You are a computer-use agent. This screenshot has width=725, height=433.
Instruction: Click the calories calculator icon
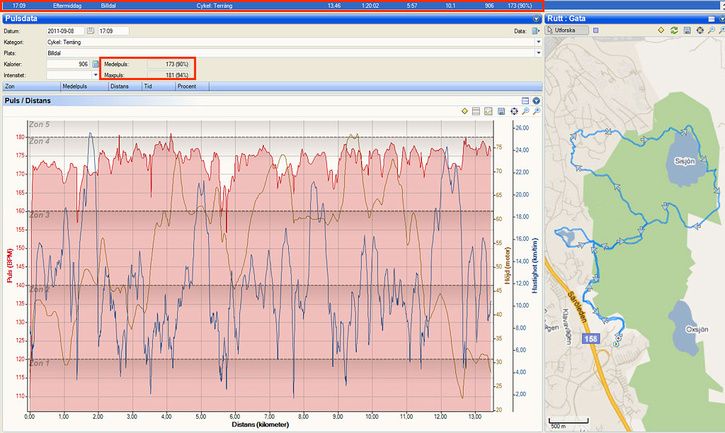[96, 64]
